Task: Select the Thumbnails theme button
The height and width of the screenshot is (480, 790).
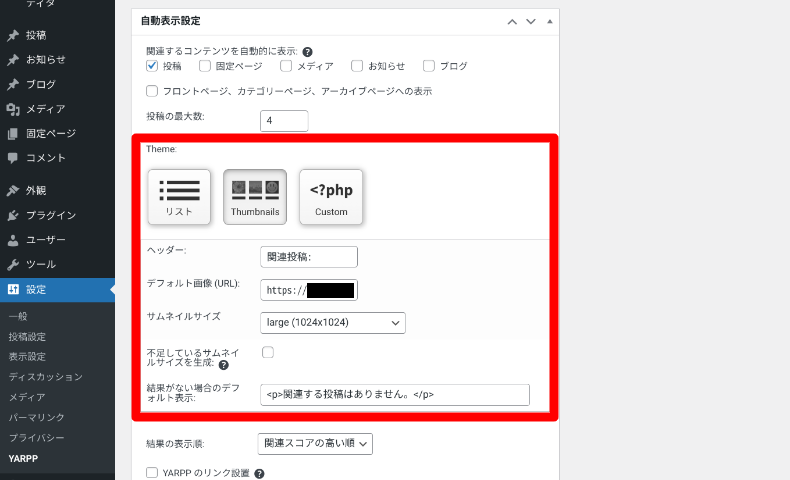Action: (x=255, y=197)
